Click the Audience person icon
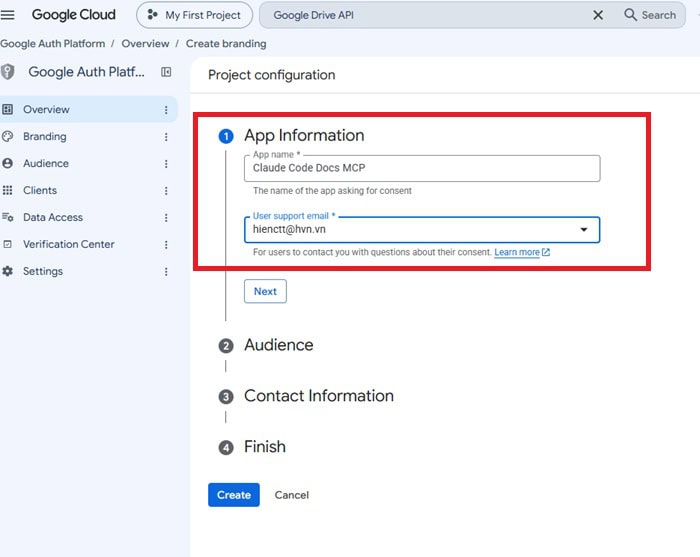This screenshot has width=700, height=557. point(8,163)
